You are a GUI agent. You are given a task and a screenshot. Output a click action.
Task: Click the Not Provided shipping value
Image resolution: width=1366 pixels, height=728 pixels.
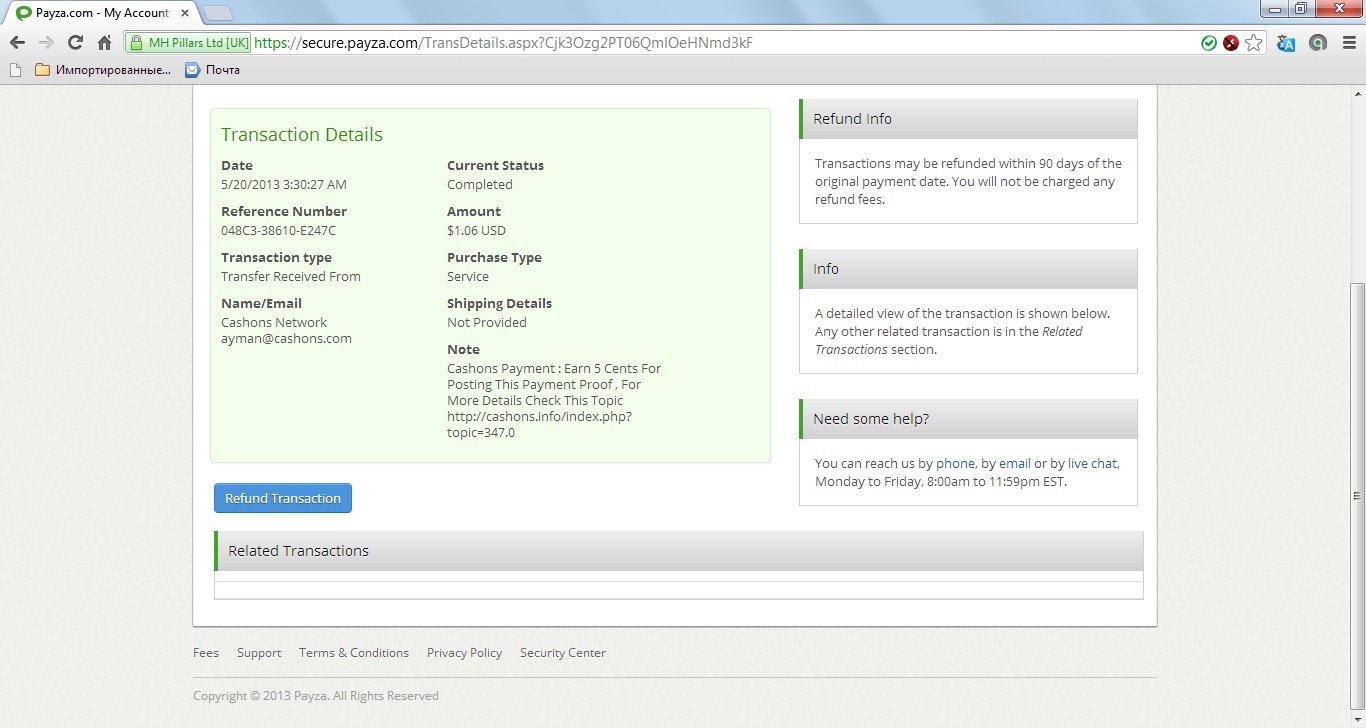click(x=487, y=323)
